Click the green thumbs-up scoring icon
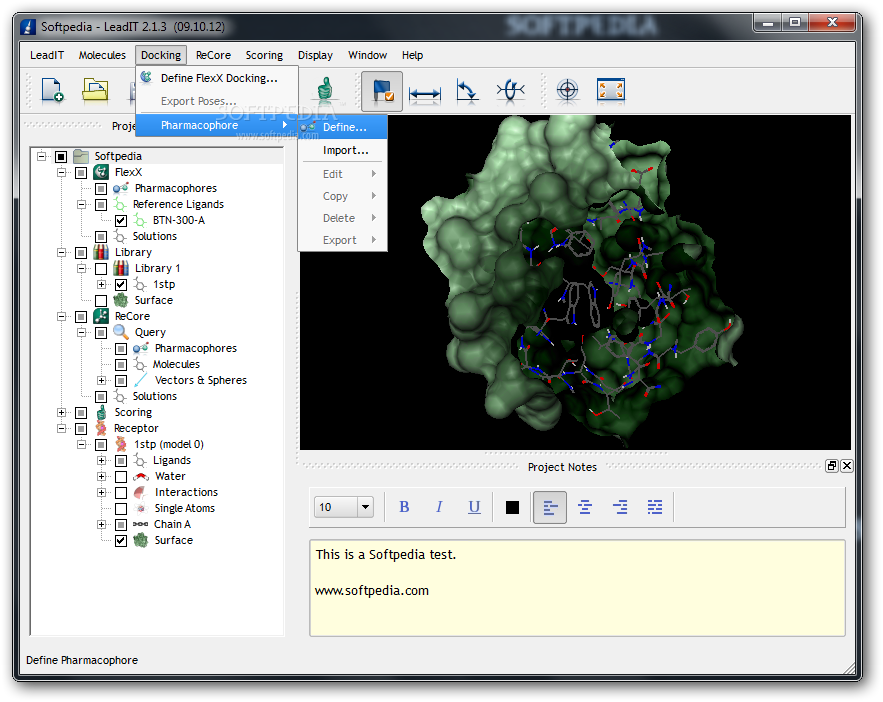883x702 pixels. (x=325, y=90)
